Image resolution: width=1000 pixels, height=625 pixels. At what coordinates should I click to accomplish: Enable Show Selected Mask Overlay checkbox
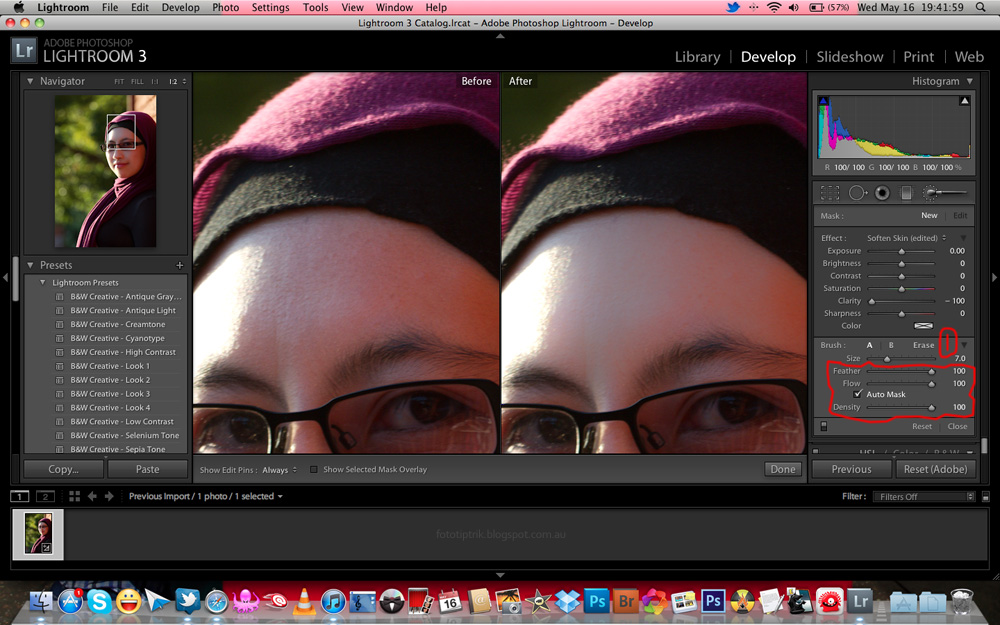click(x=314, y=469)
